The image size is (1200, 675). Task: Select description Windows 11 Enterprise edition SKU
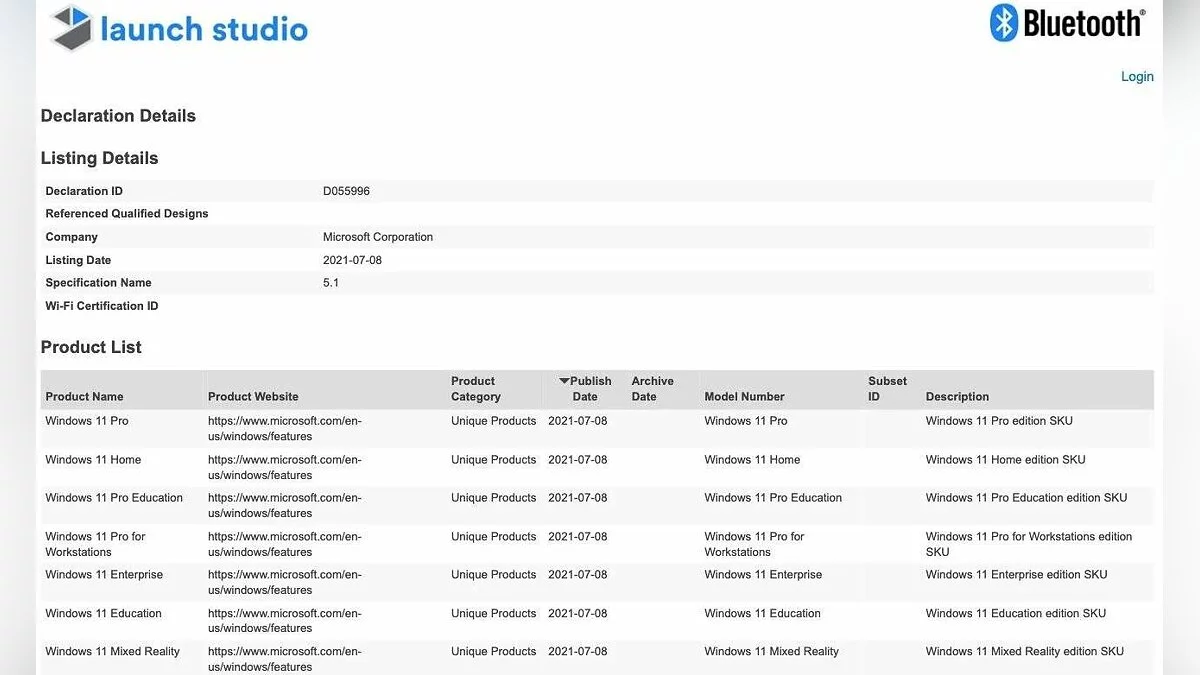coord(1017,575)
